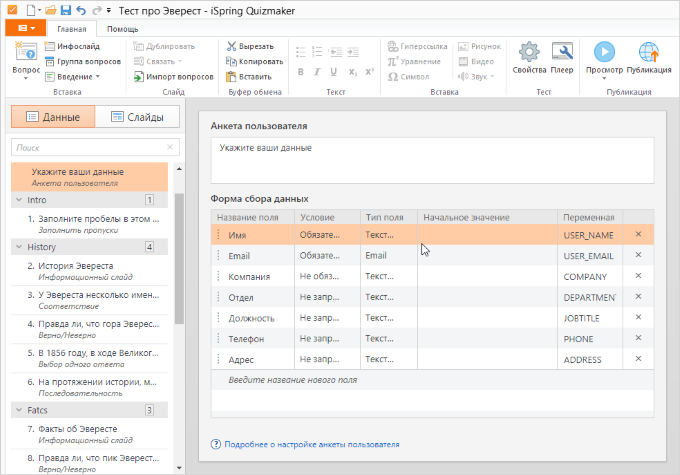Viewport: 680px width, 475px height.
Task: Edit the Укажите ваши данные text box
Action: click(432, 161)
